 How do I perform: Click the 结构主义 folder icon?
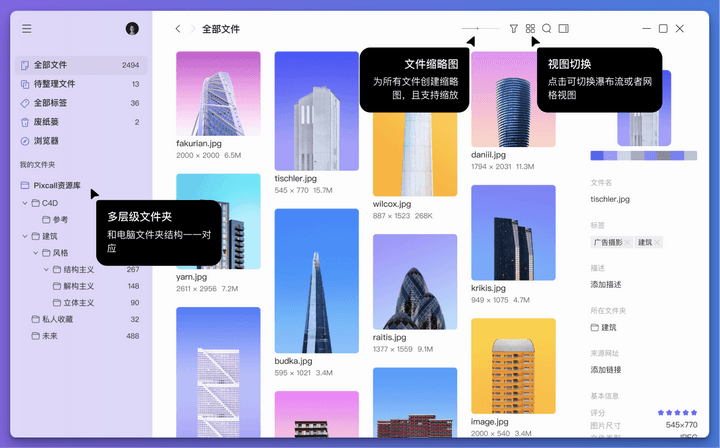[x=57, y=269]
